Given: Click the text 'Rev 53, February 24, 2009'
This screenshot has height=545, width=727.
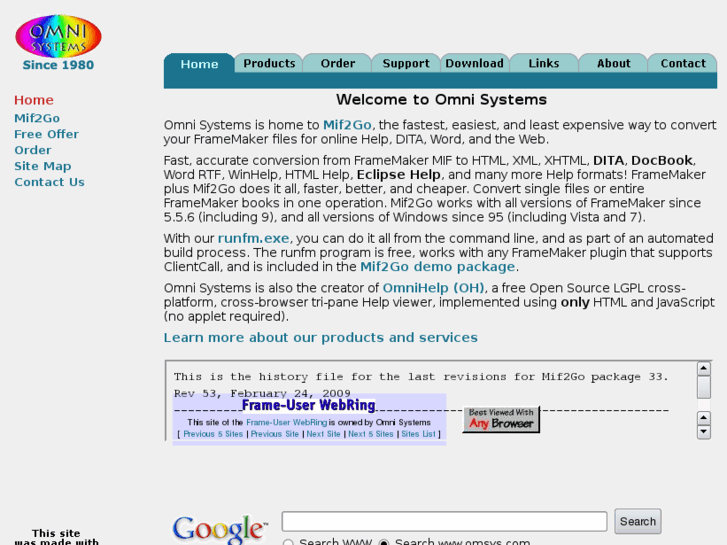Looking at the screenshot, I should click(x=262, y=393).
